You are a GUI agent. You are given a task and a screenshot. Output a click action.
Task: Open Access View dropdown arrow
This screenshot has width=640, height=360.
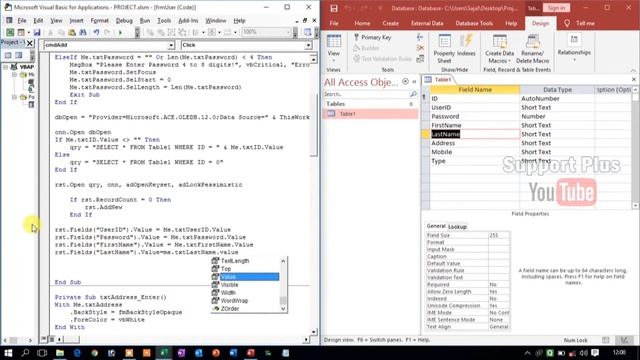pyautogui.click(x=333, y=60)
